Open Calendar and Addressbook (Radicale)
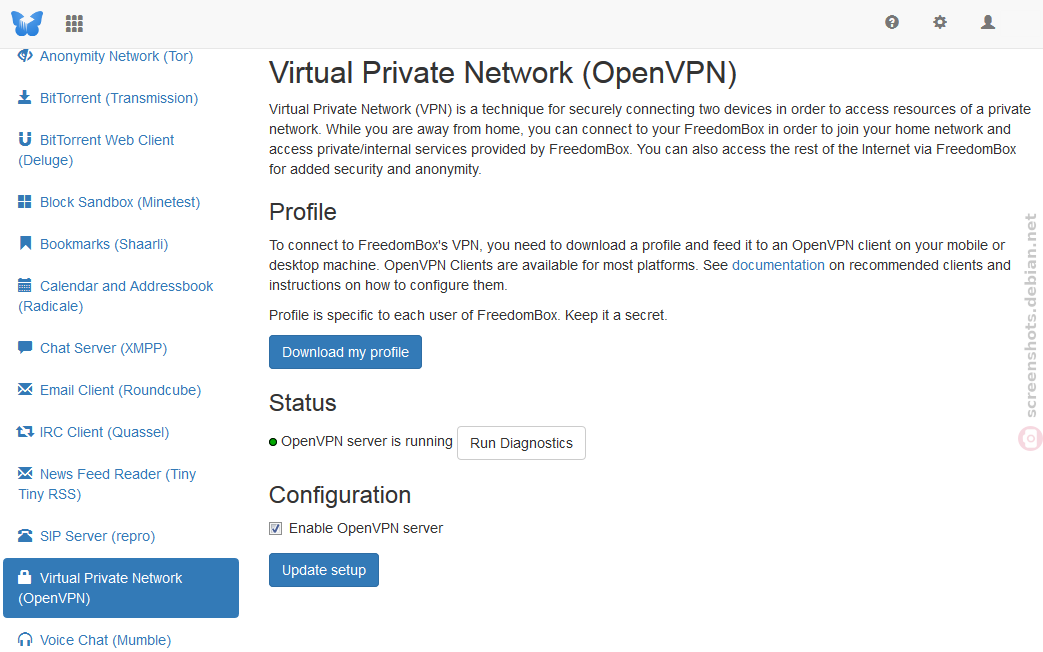Screen dimensions: 1043x652 pos(115,296)
